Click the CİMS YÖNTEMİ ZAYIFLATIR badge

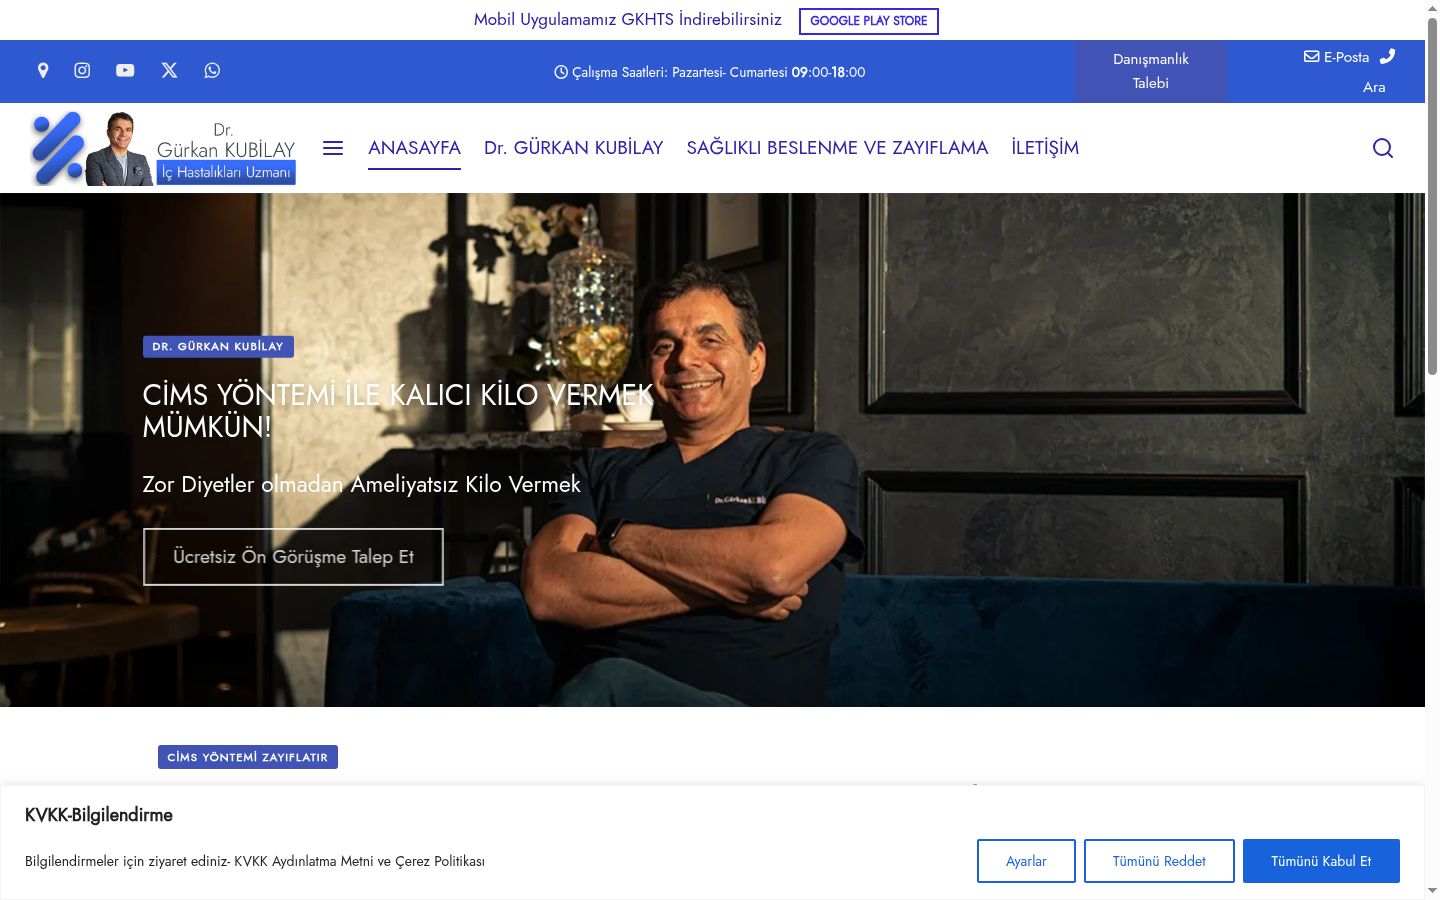coord(248,757)
